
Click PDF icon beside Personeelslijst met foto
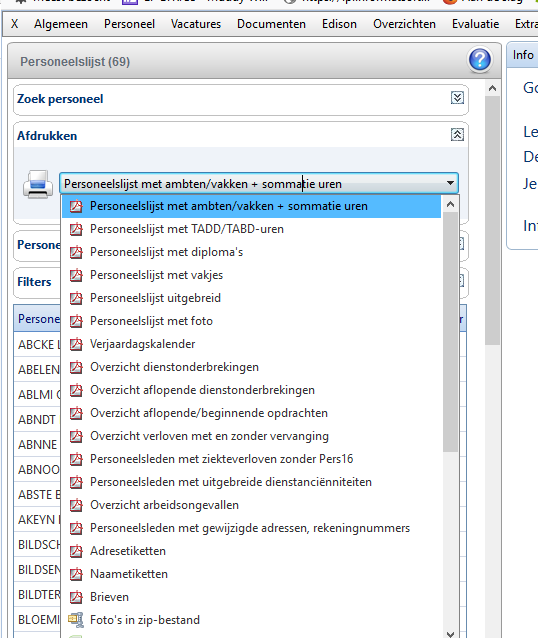click(x=76, y=321)
